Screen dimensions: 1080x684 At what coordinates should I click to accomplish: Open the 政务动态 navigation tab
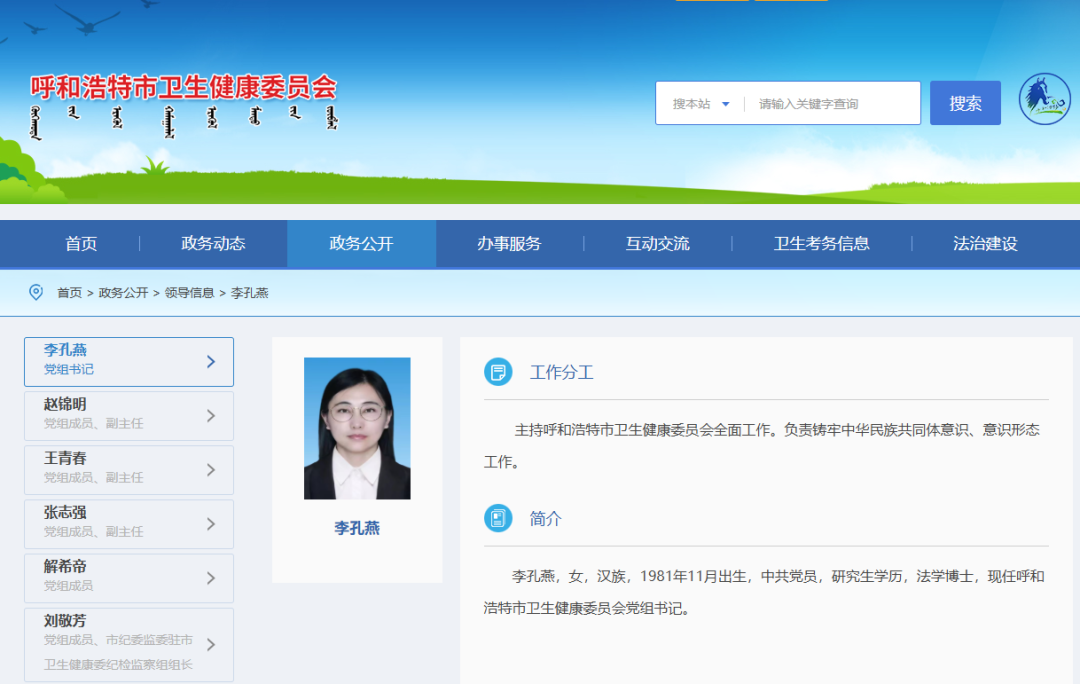pyautogui.click(x=214, y=243)
